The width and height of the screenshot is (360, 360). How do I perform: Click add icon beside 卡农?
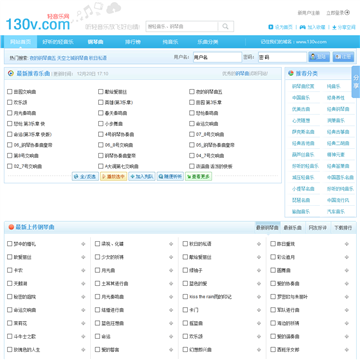(83, 270)
